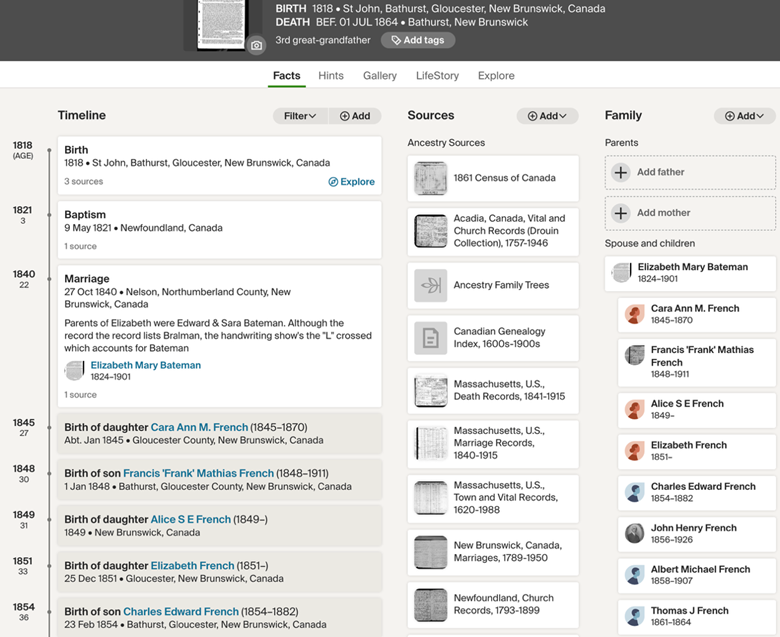Click the plus icon beside Add mother
The image size is (780, 637).
(621, 213)
